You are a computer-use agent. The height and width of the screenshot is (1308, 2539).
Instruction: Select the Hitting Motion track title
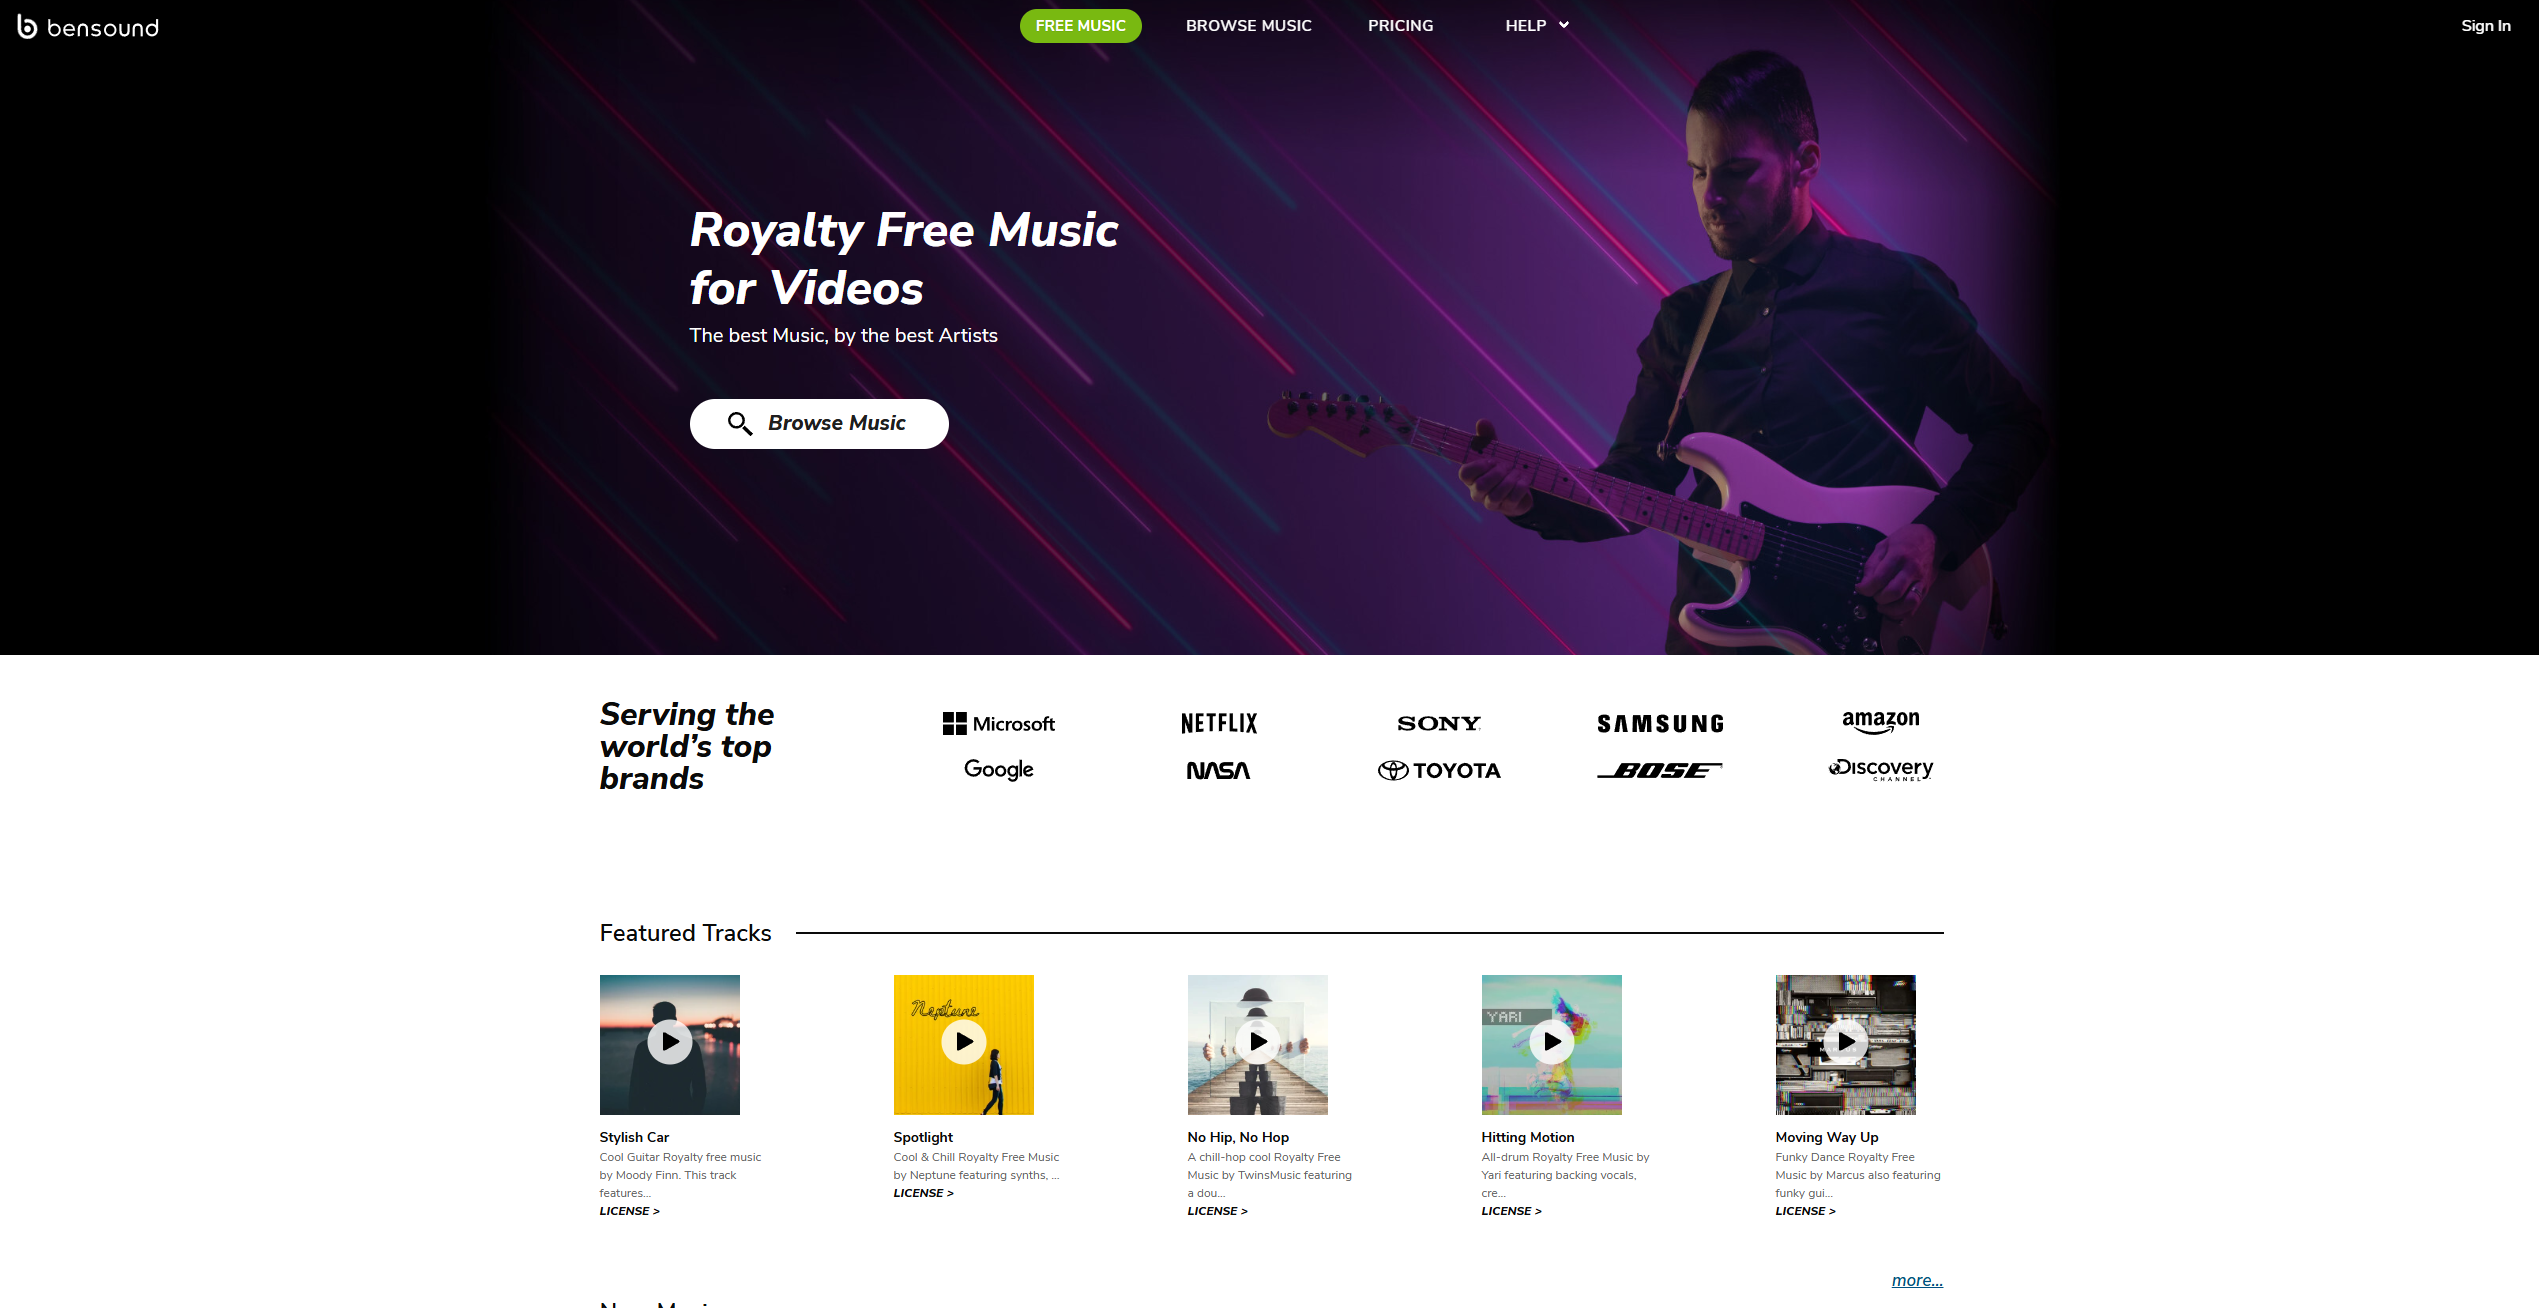click(x=1528, y=1137)
